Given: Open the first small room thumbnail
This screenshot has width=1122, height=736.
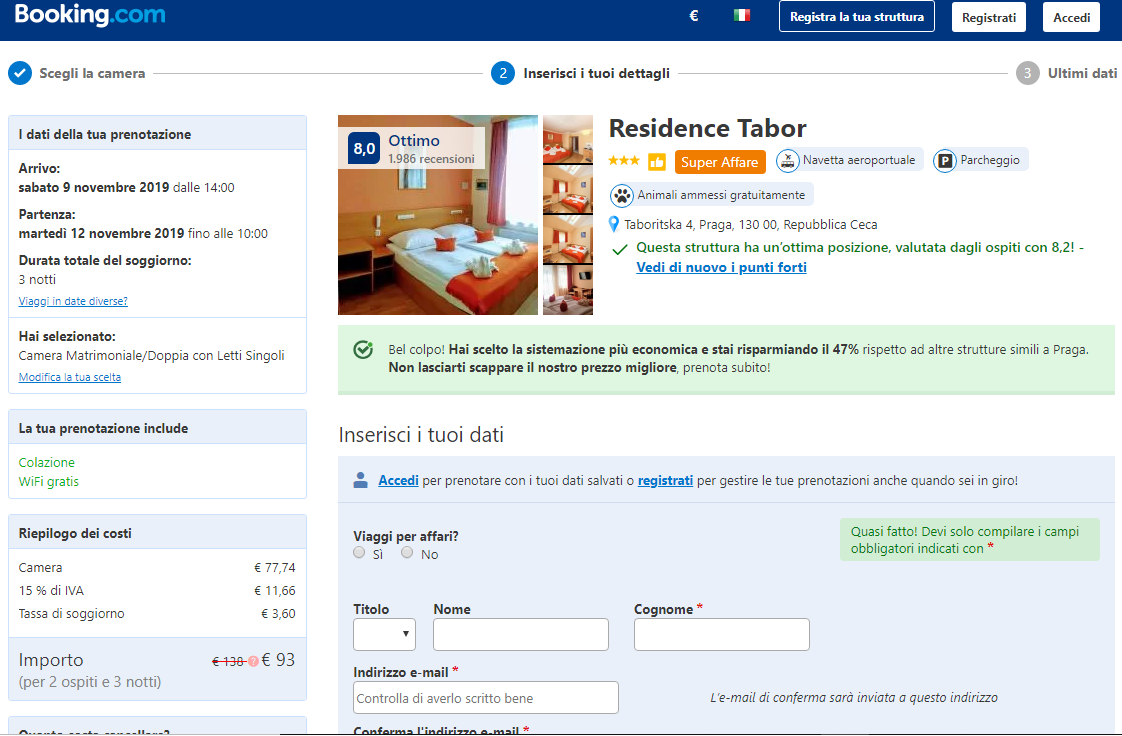Looking at the screenshot, I should point(568,139).
